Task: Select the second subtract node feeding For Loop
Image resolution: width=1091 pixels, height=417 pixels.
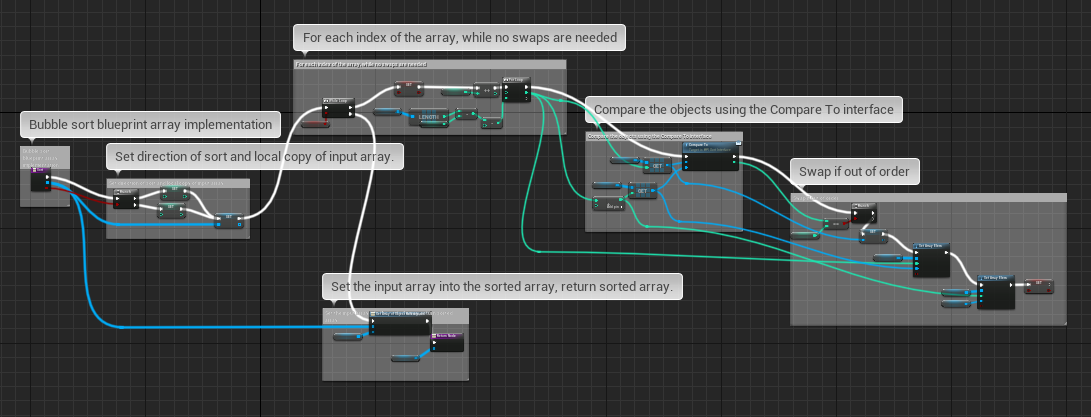Action: (x=492, y=123)
